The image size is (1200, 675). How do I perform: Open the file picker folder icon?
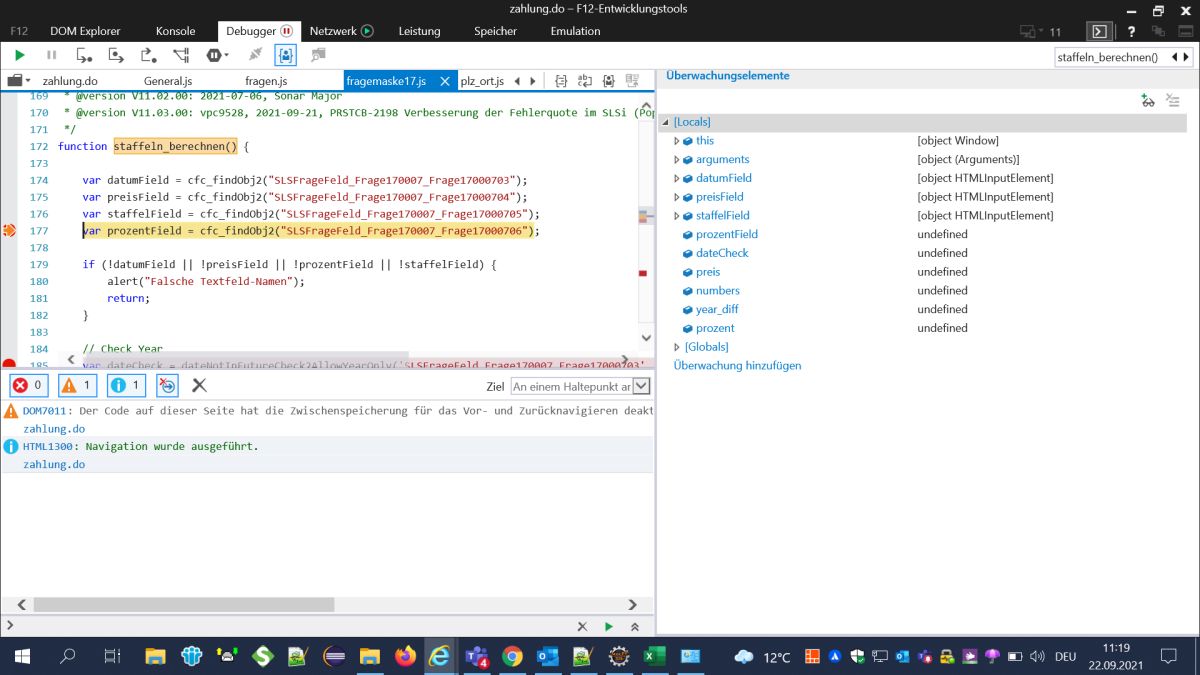point(18,80)
